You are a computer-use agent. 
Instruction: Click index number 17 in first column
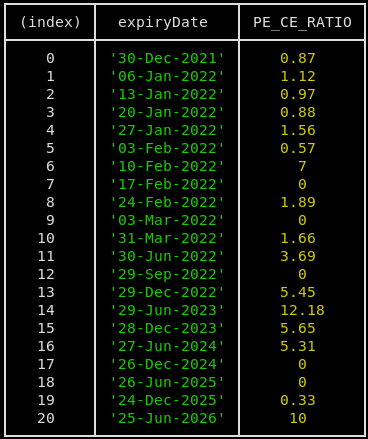point(46,364)
